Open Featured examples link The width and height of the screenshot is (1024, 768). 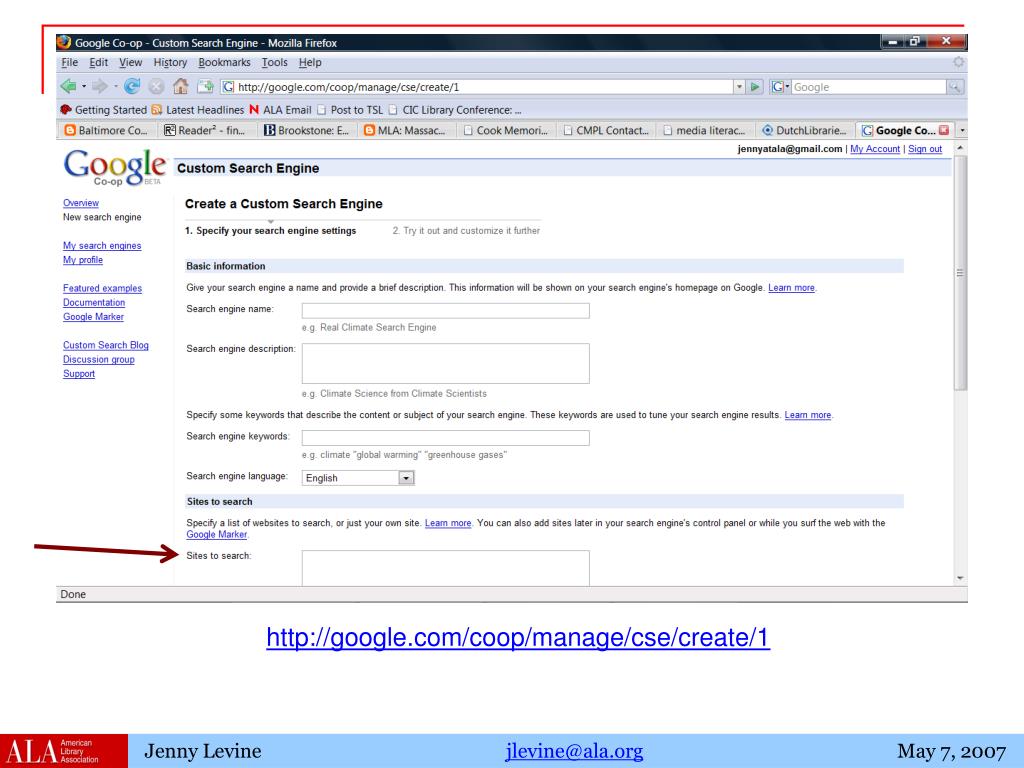coord(103,288)
